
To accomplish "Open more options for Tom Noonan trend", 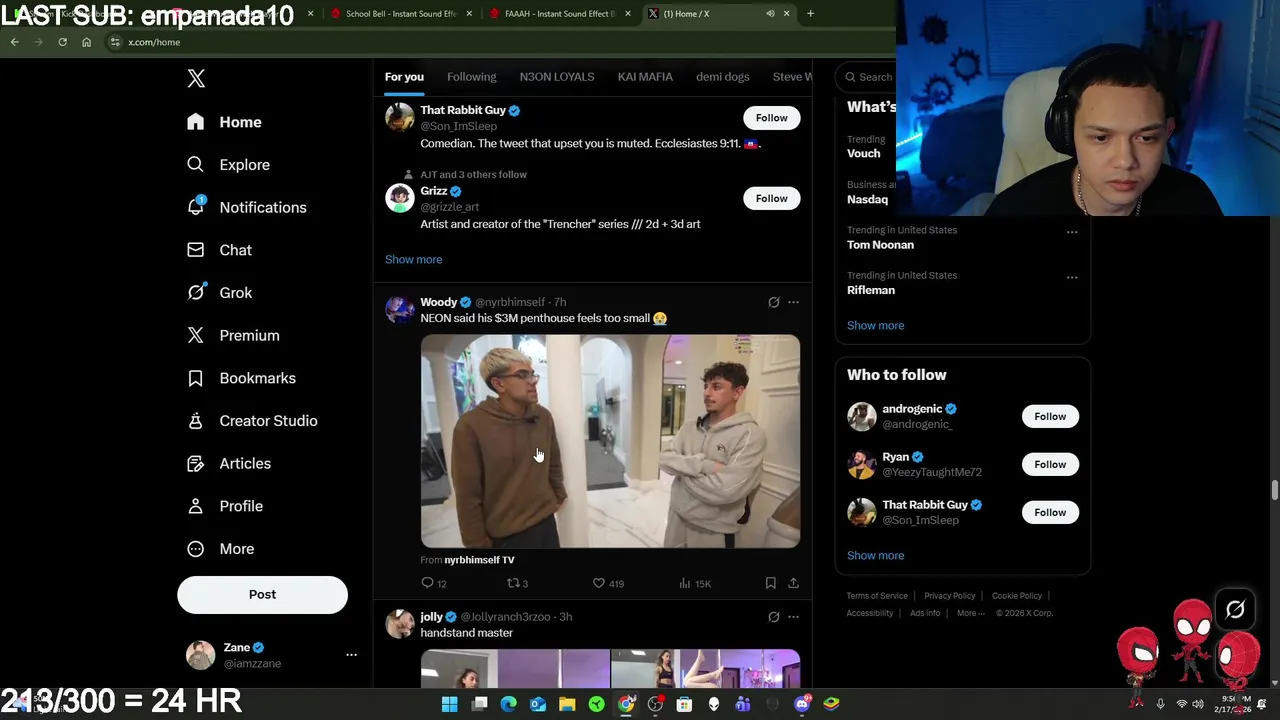I will 1072,232.
